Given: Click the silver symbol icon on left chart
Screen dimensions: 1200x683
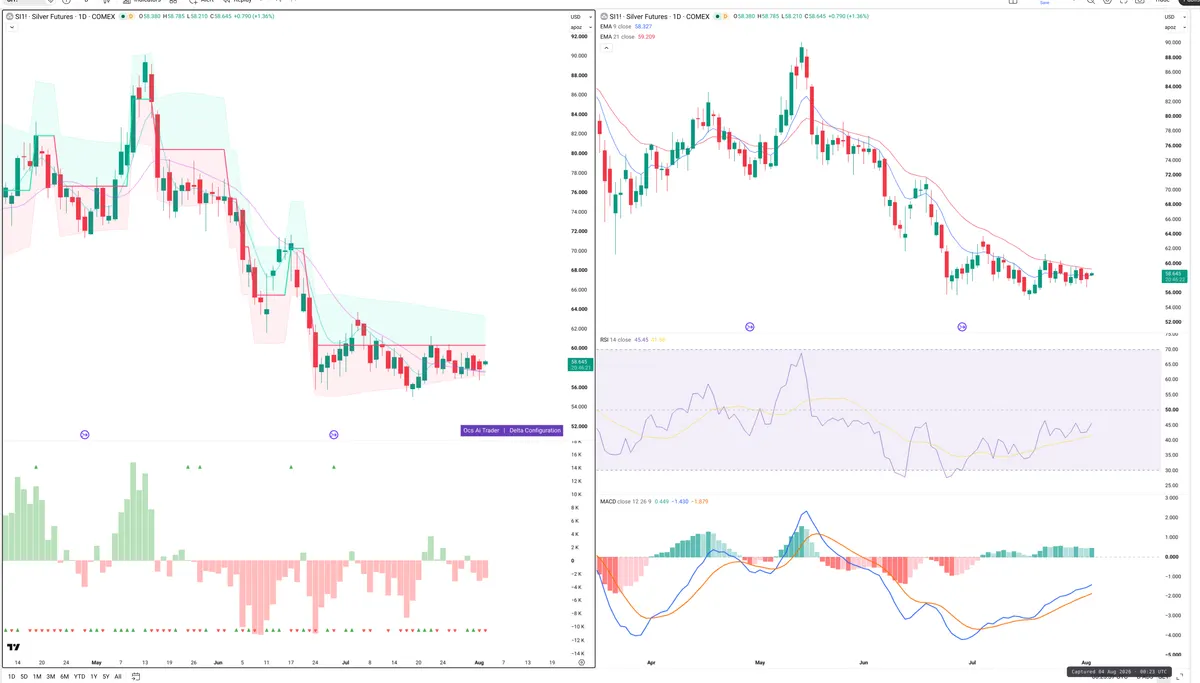Looking at the screenshot, I should [9, 16].
